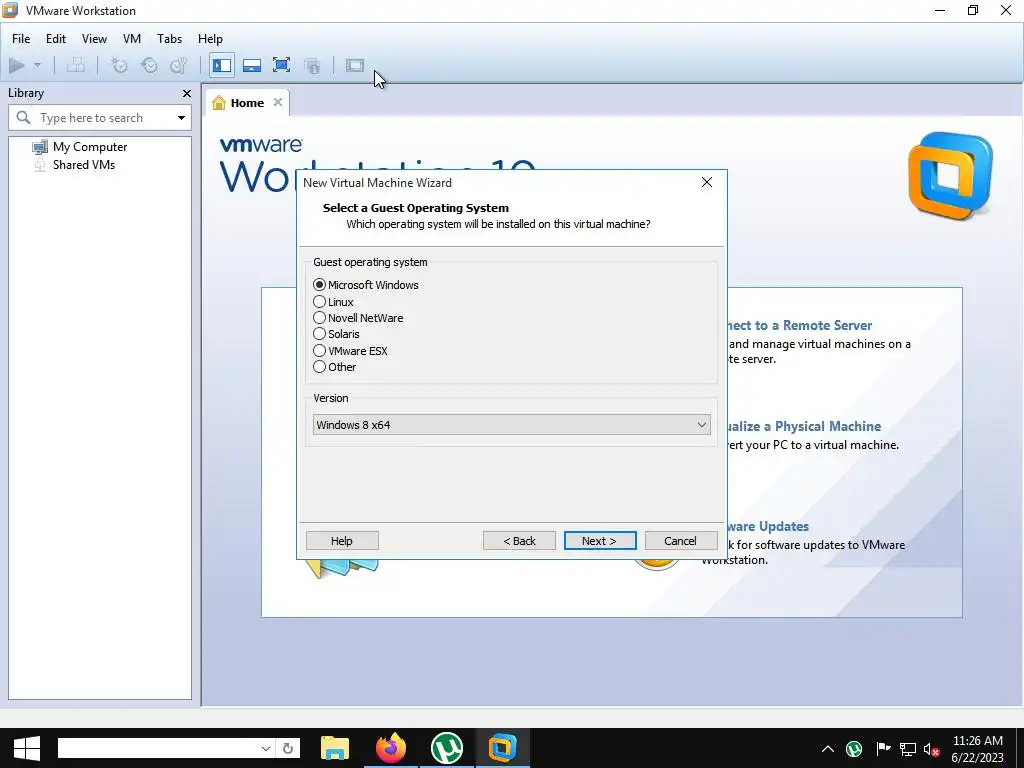
Task: Click the Unity mode toolbar icon
Action: 312,65
